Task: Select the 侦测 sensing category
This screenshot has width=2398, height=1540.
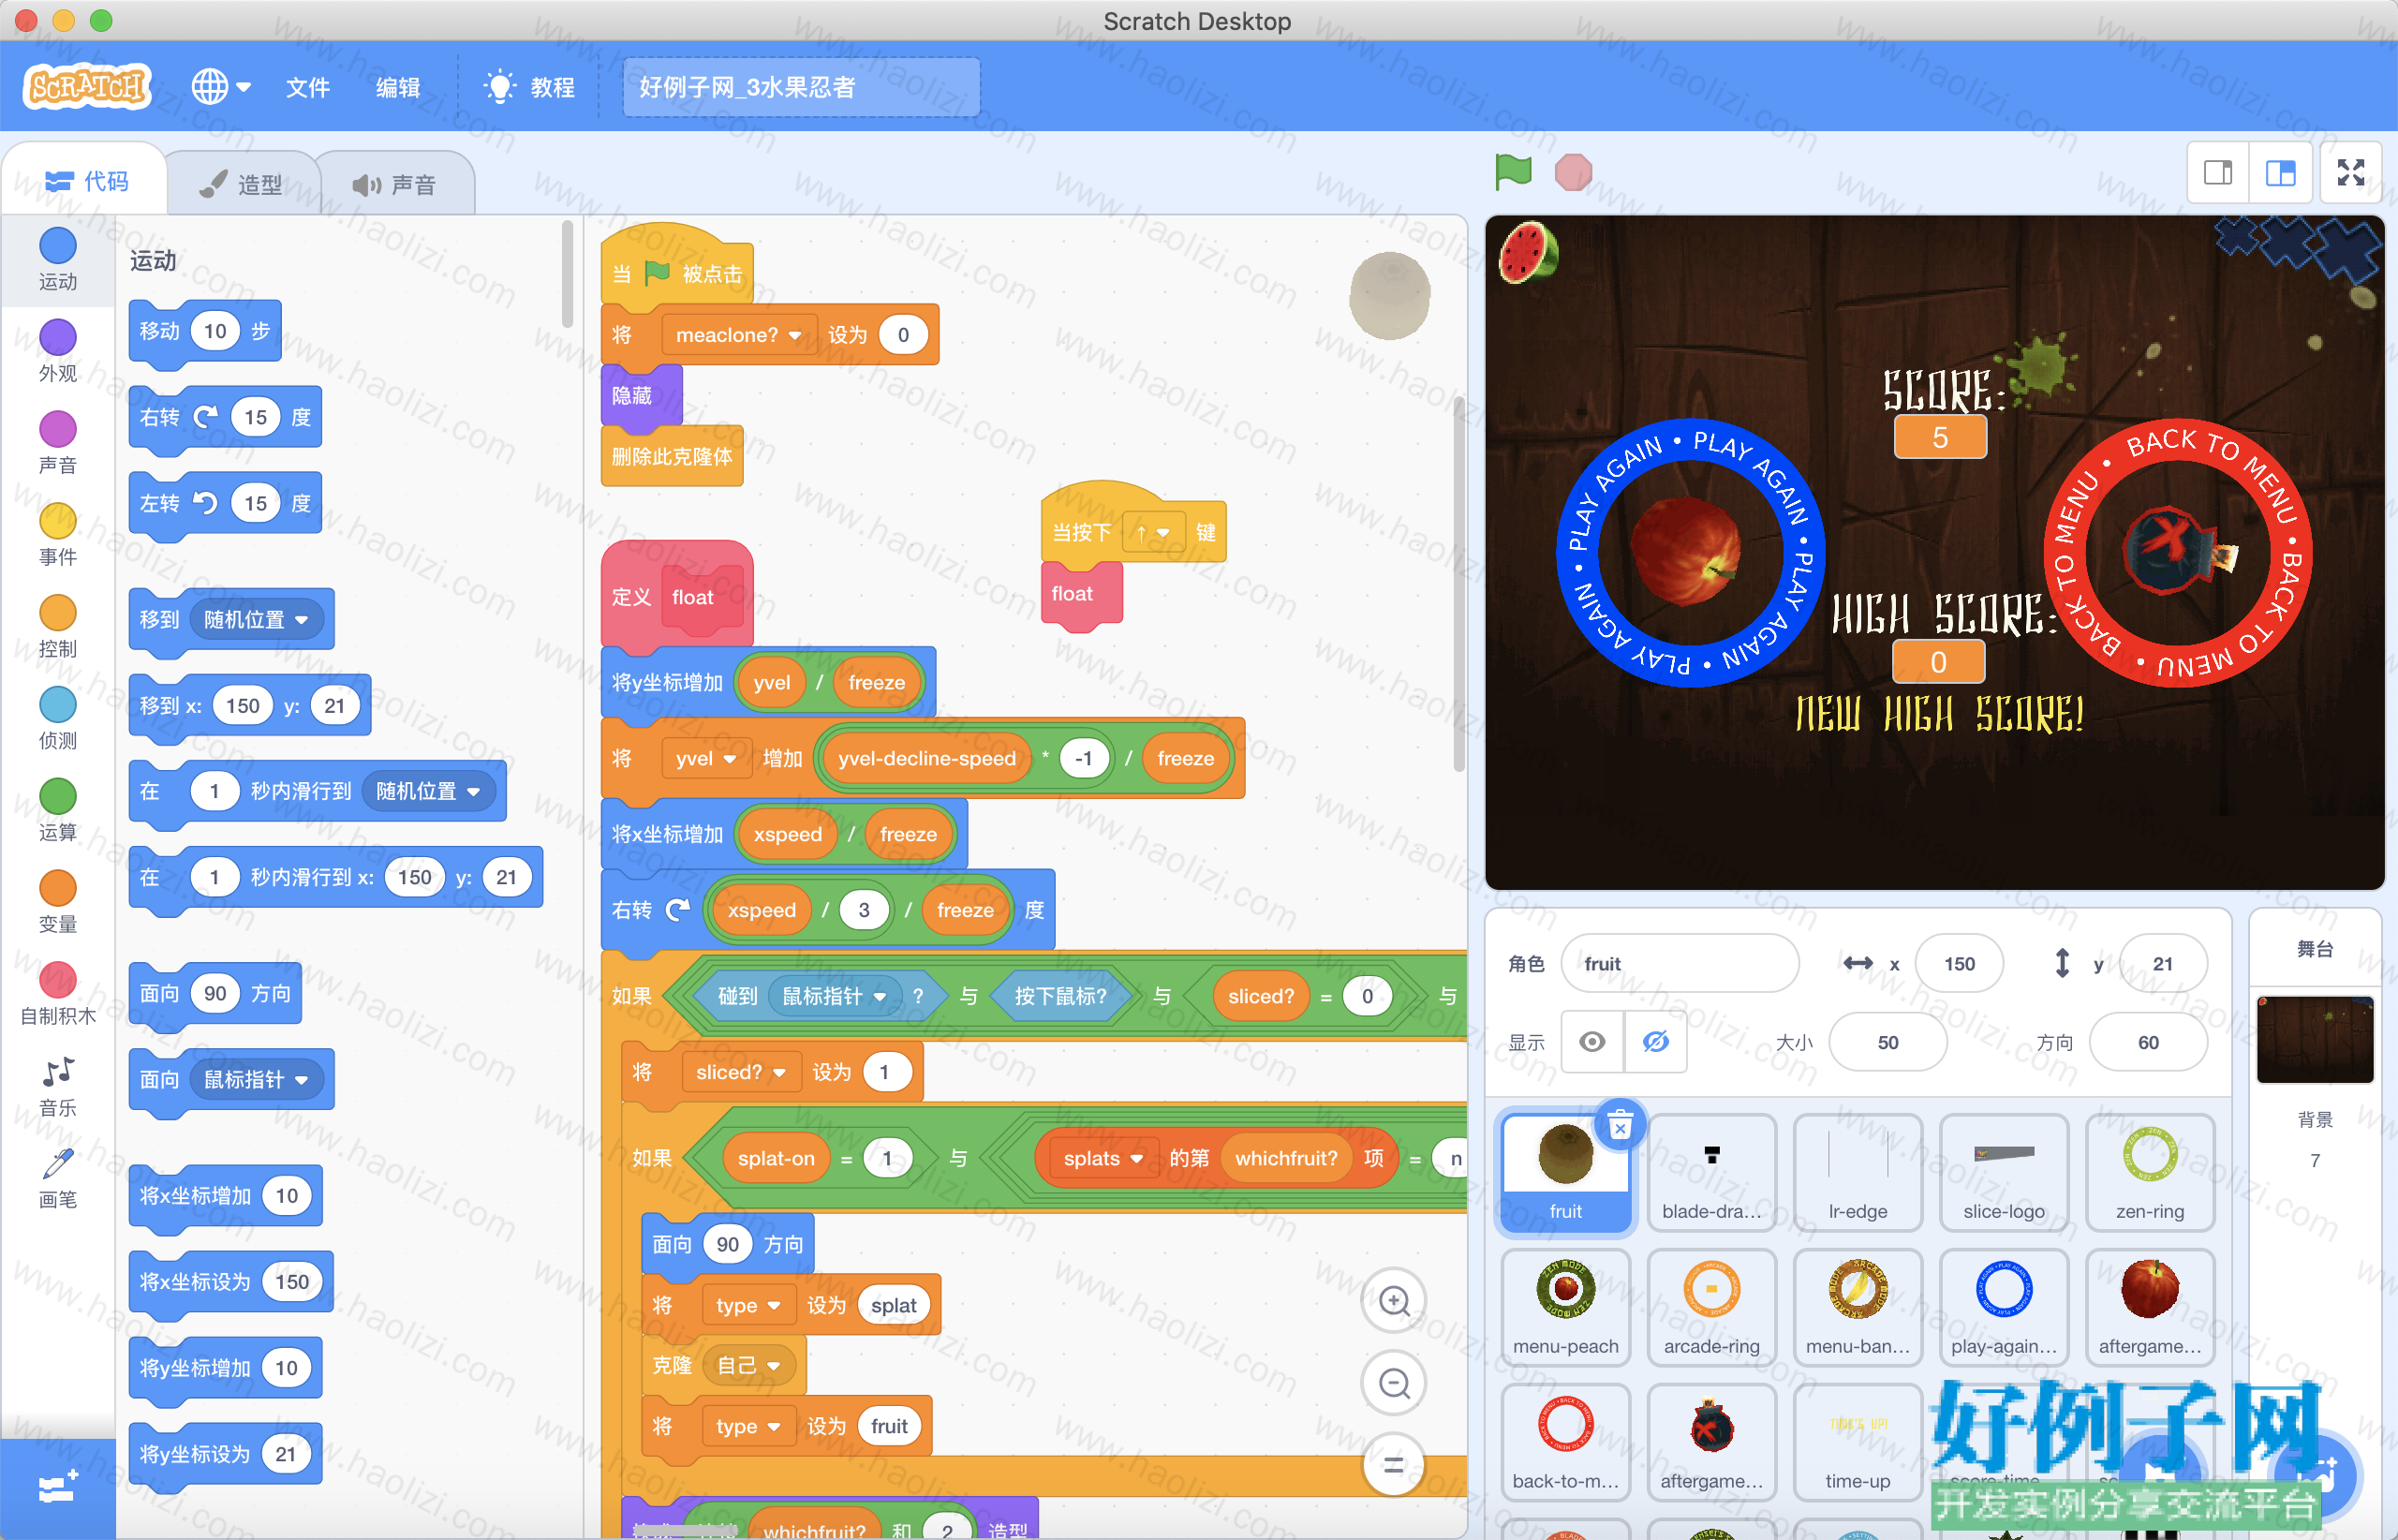Action: 57,719
